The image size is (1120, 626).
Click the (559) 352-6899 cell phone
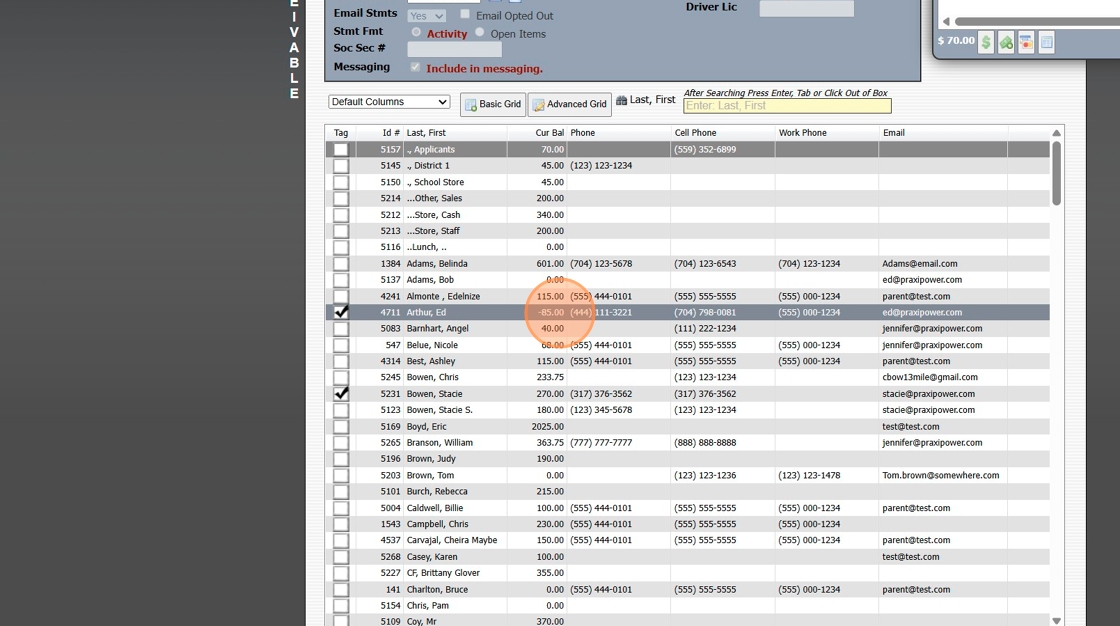(704, 149)
